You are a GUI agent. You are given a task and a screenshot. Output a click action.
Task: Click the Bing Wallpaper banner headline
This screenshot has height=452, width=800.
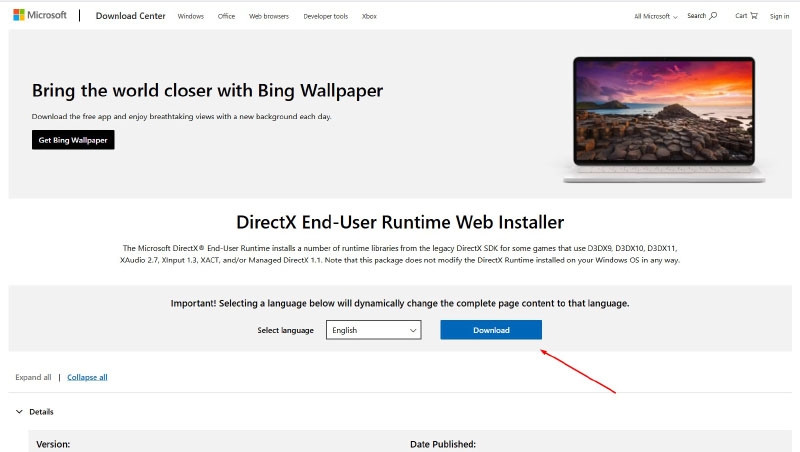[x=207, y=90]
